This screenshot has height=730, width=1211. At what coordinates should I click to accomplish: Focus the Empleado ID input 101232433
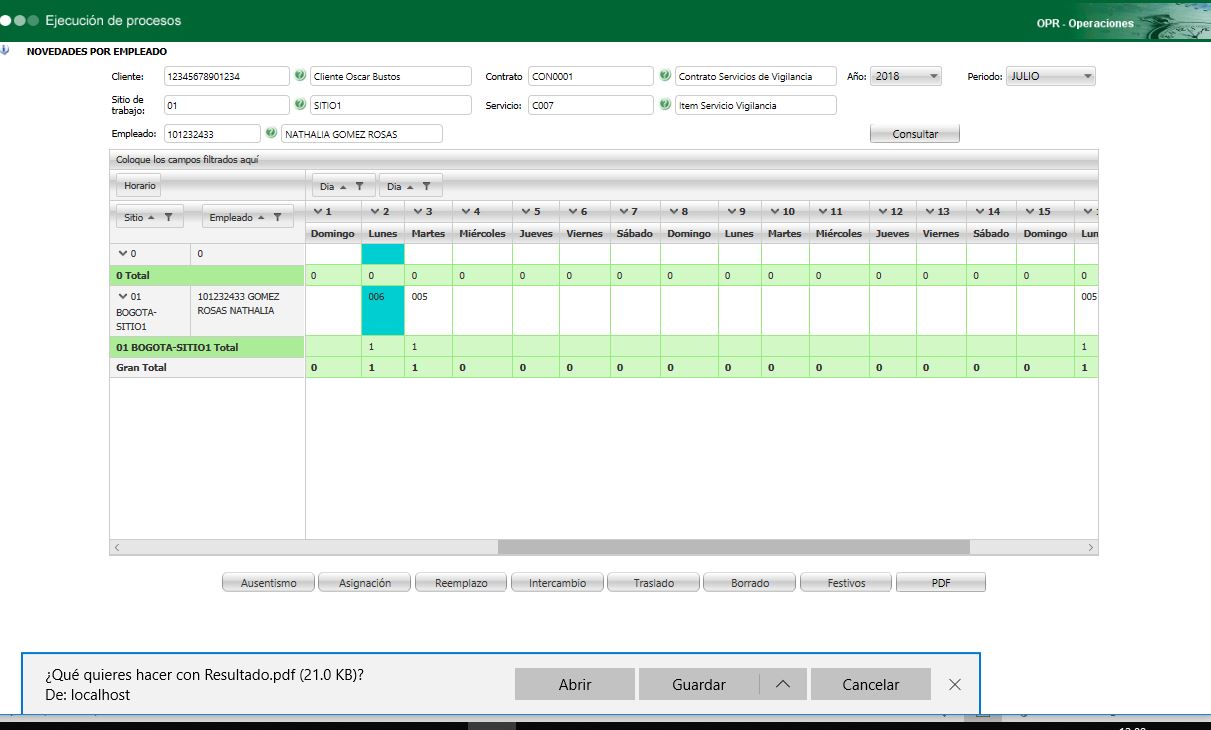[x=211, y=134]
